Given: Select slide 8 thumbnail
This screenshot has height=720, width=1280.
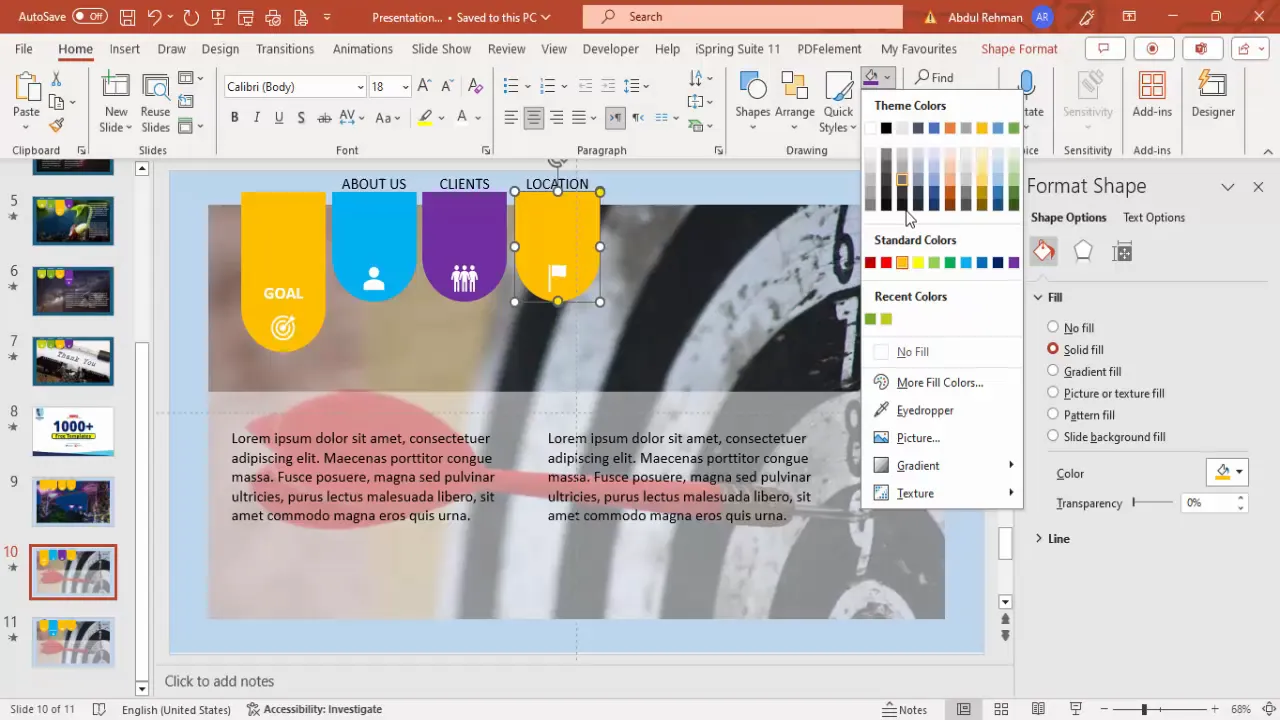Looking at the screenshot, I should pos(73,431).
